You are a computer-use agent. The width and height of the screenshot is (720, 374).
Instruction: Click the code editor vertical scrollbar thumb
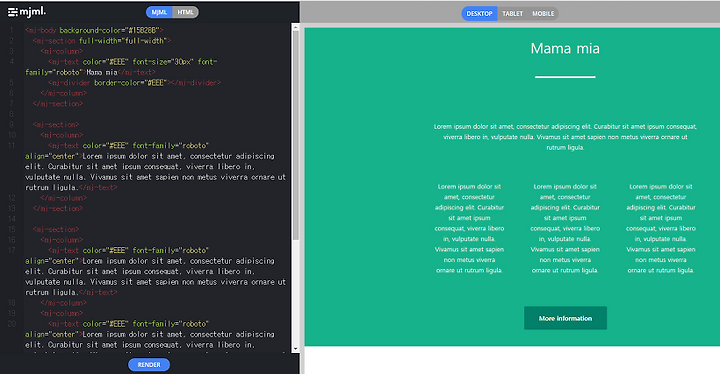pos(296,136)
